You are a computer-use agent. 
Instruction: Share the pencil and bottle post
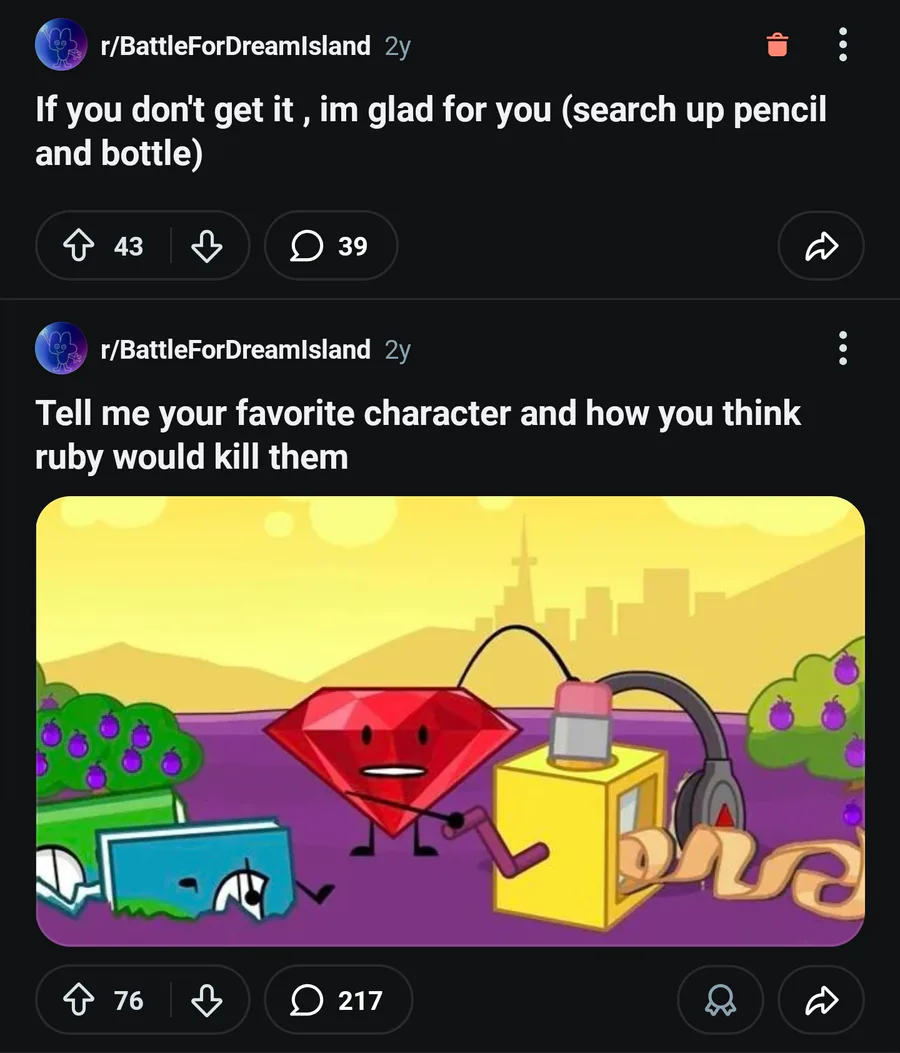coord(820,245)
